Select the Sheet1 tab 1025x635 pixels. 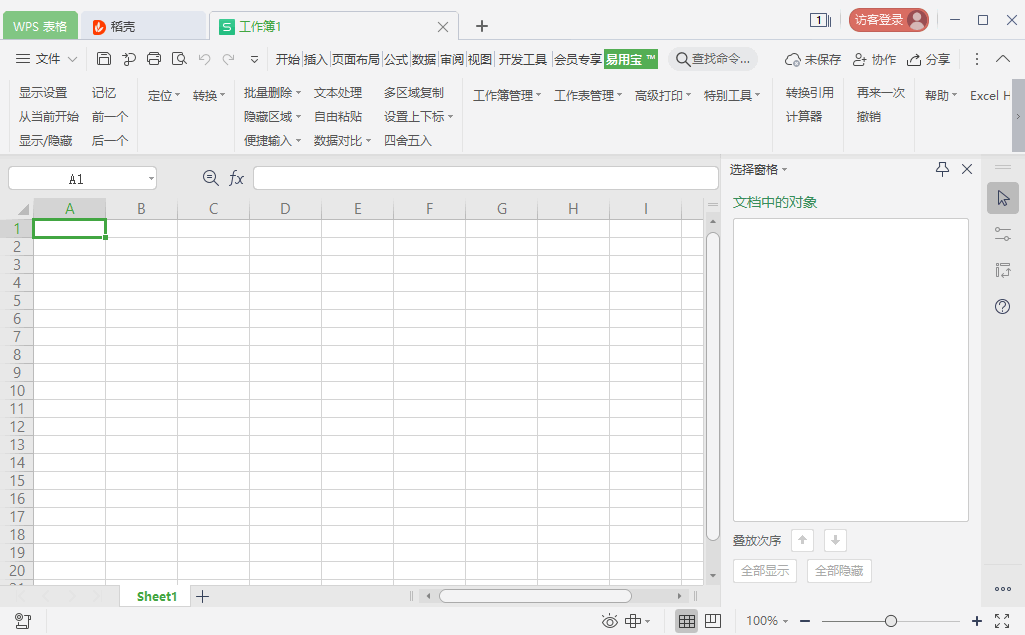point(156,596)
